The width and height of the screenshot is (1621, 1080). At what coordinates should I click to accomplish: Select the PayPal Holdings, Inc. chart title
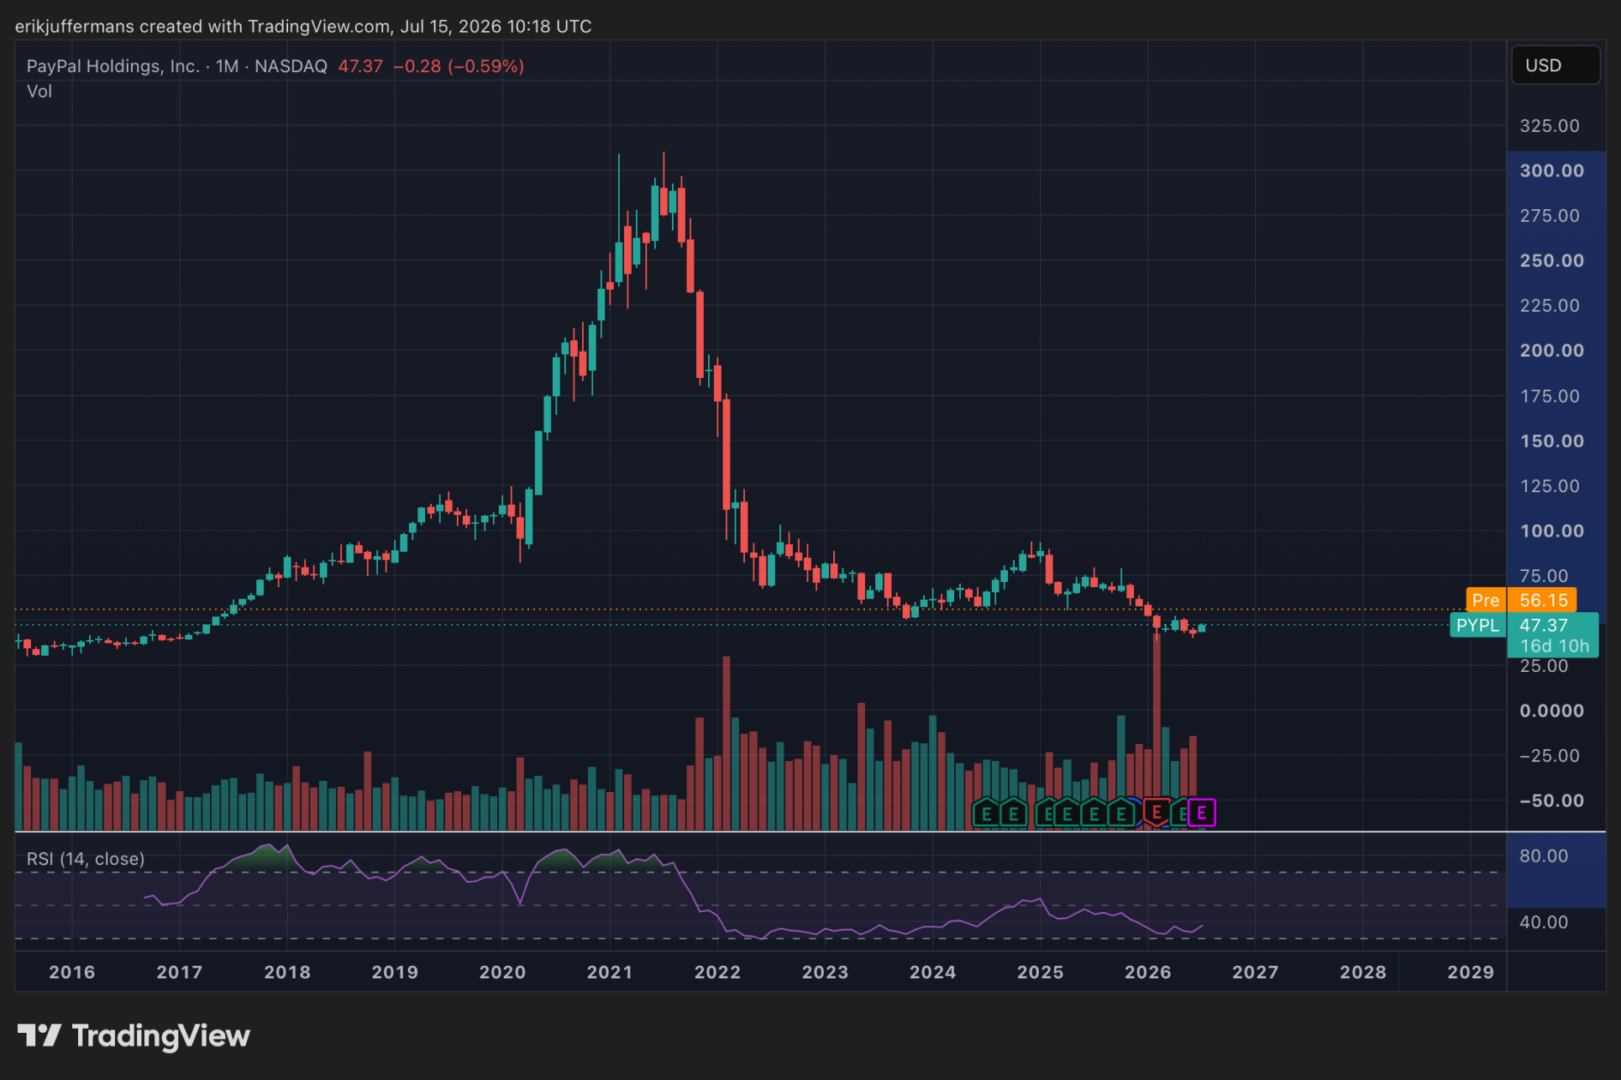pyautogui.click(x=112, y=66)
